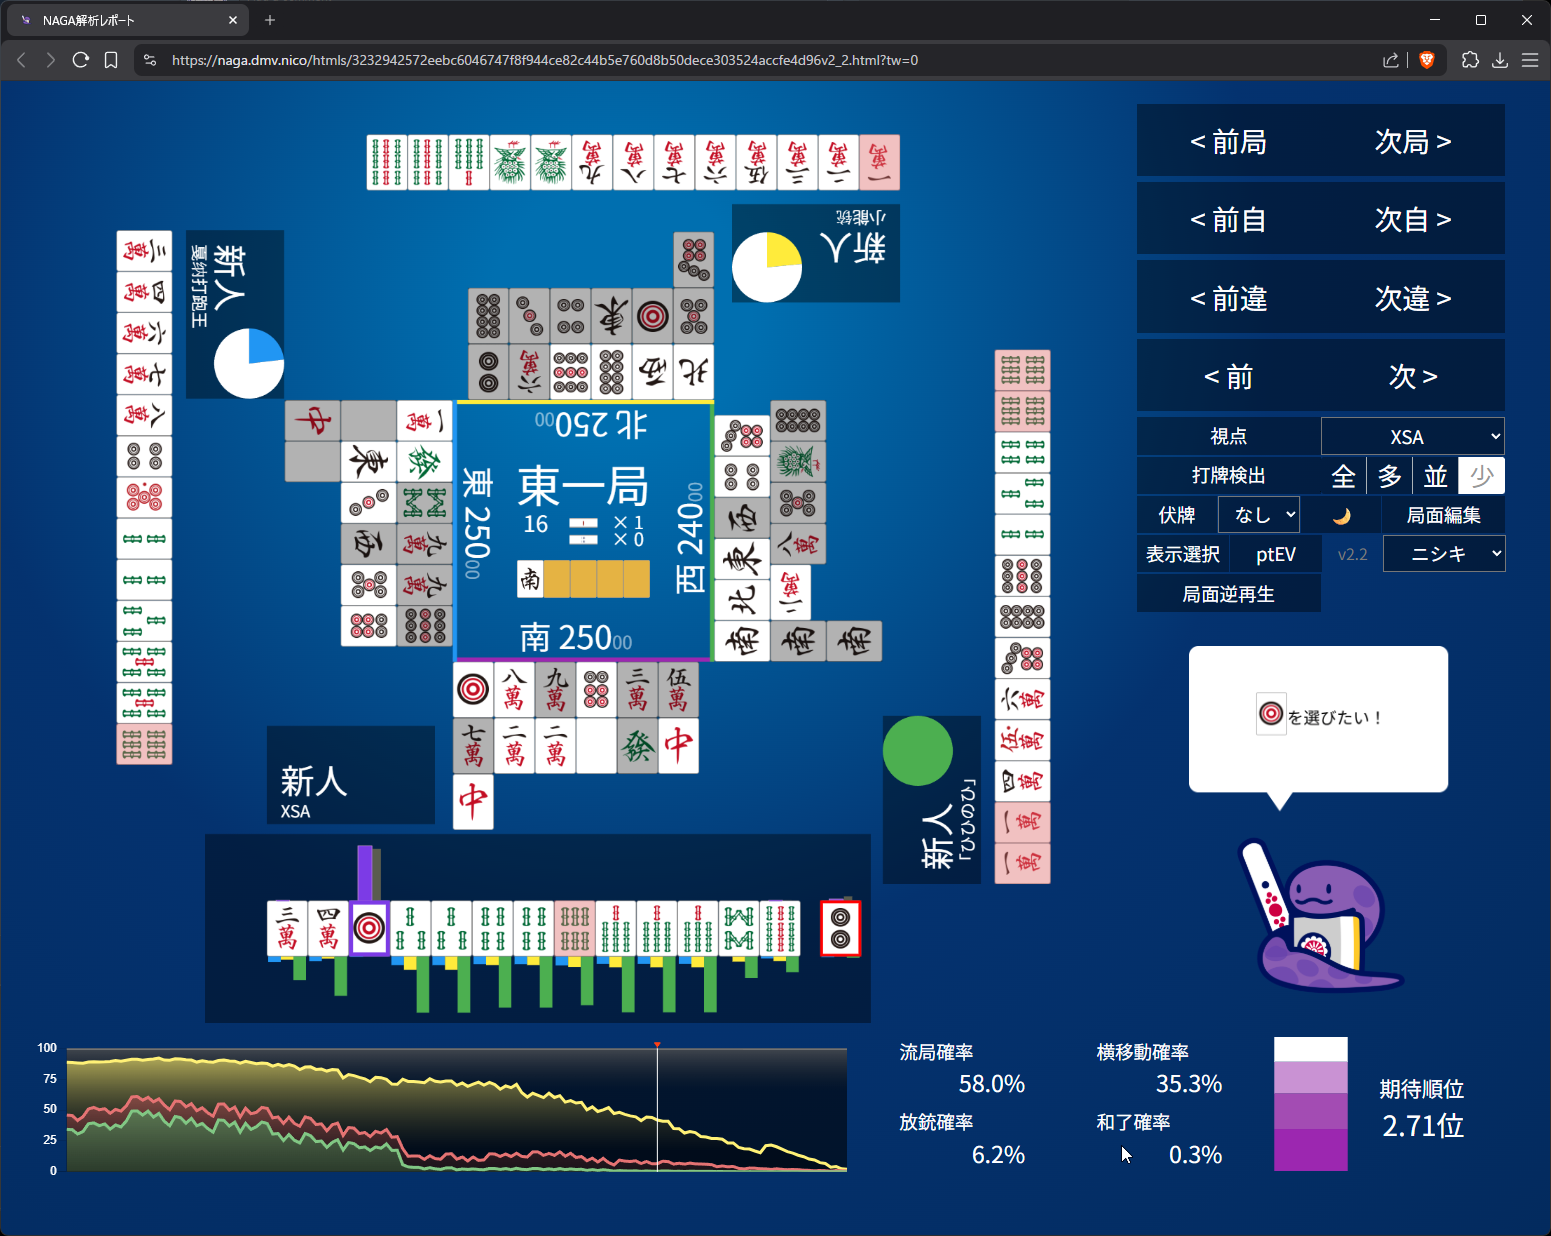Click the Brave shield icon in address bar
This screenshot has width=1551, height=1236.
point(1427,60)
